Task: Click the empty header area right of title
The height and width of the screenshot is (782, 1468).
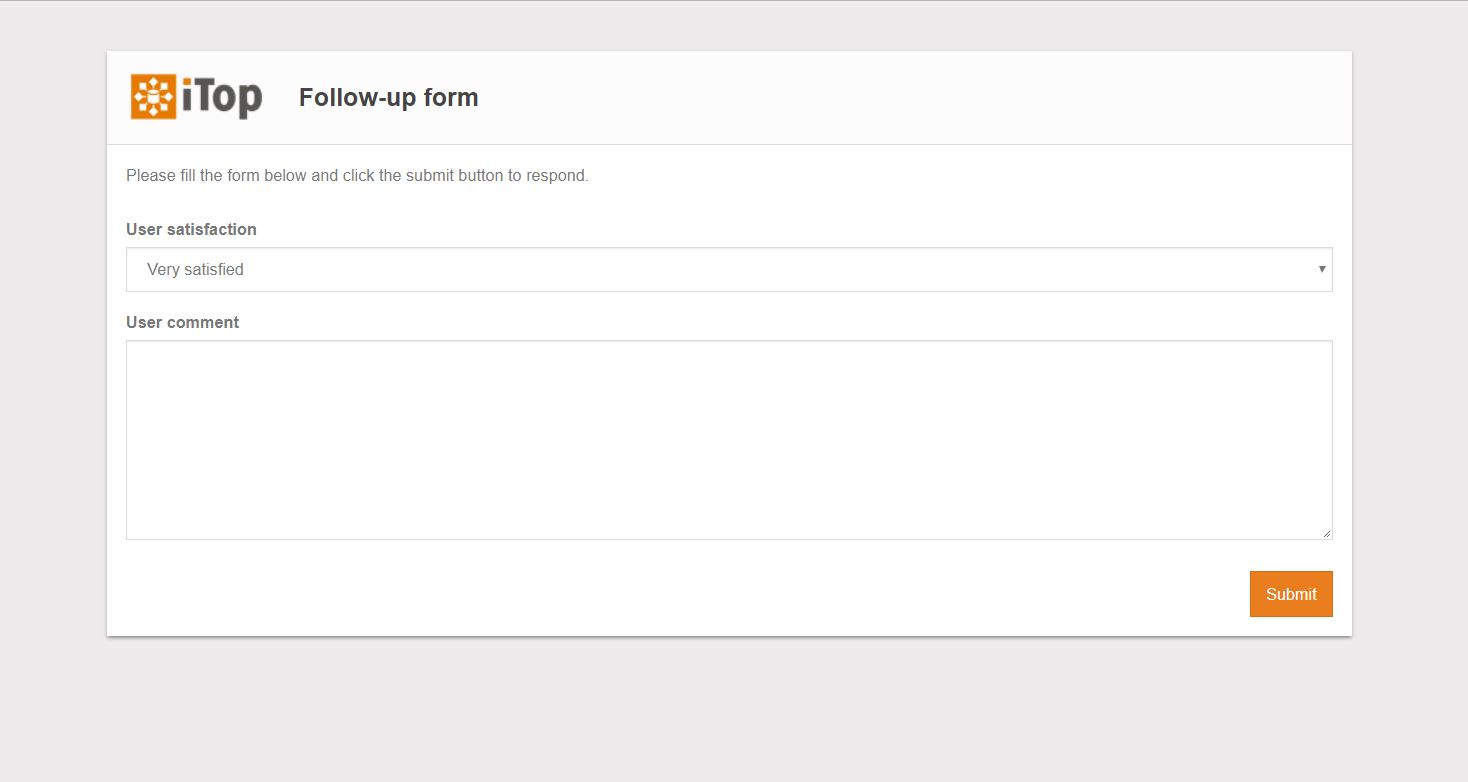Action: (x=900, y=98)
